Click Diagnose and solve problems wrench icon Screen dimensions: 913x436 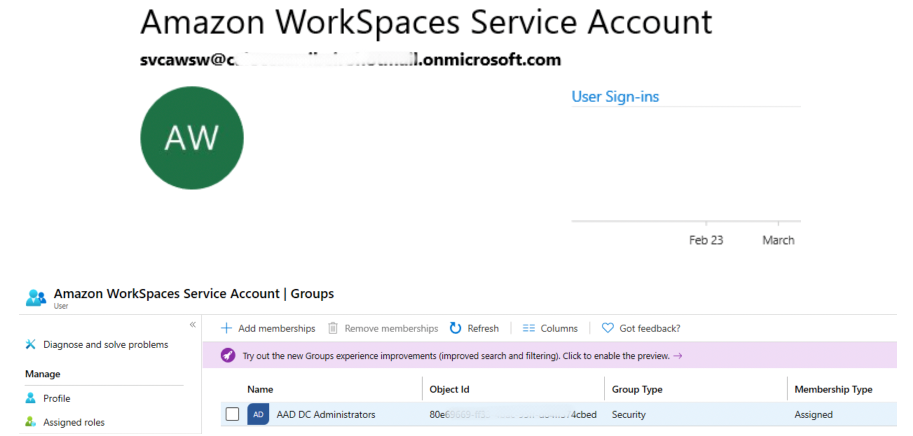pos(31,345)
